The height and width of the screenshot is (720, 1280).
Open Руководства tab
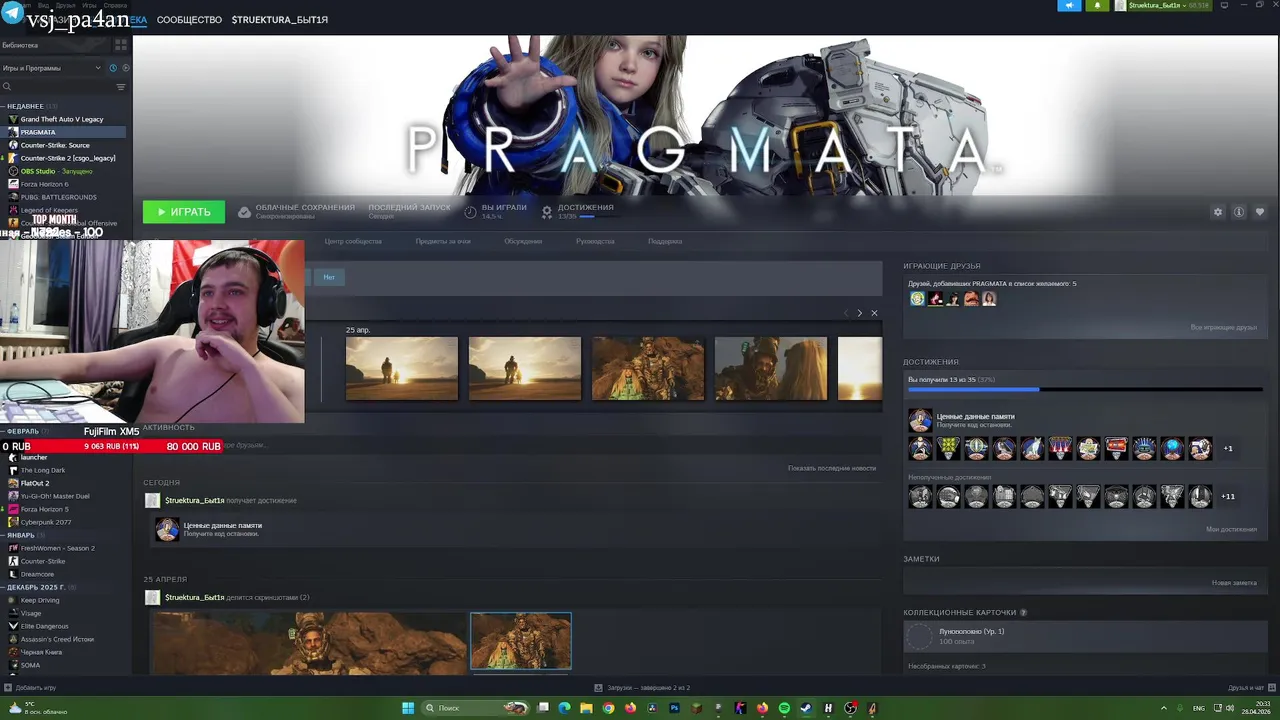pyautogui.click(x=595, y=241)
